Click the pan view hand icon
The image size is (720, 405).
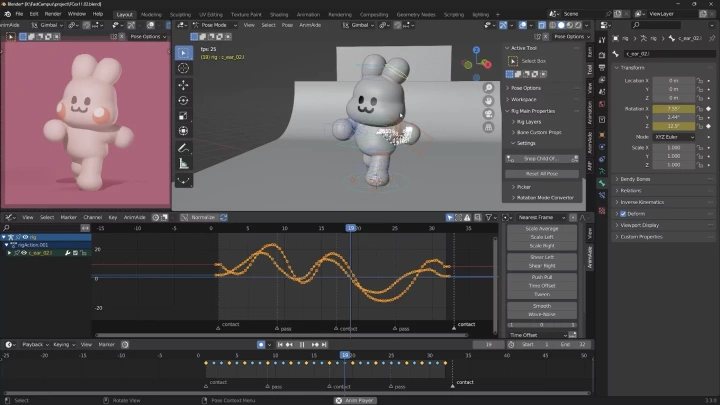pyautogui.click(x=489, y=101)
